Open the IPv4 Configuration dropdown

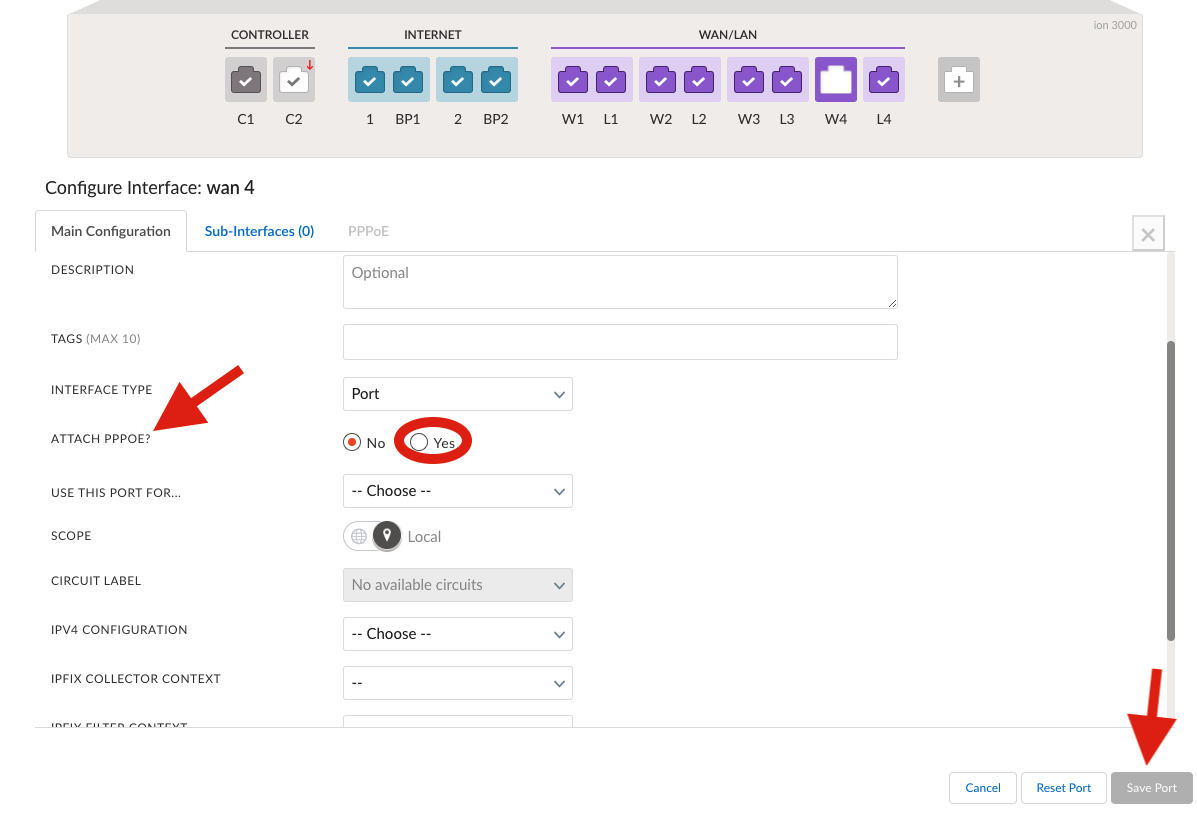[x=457, y=634]
